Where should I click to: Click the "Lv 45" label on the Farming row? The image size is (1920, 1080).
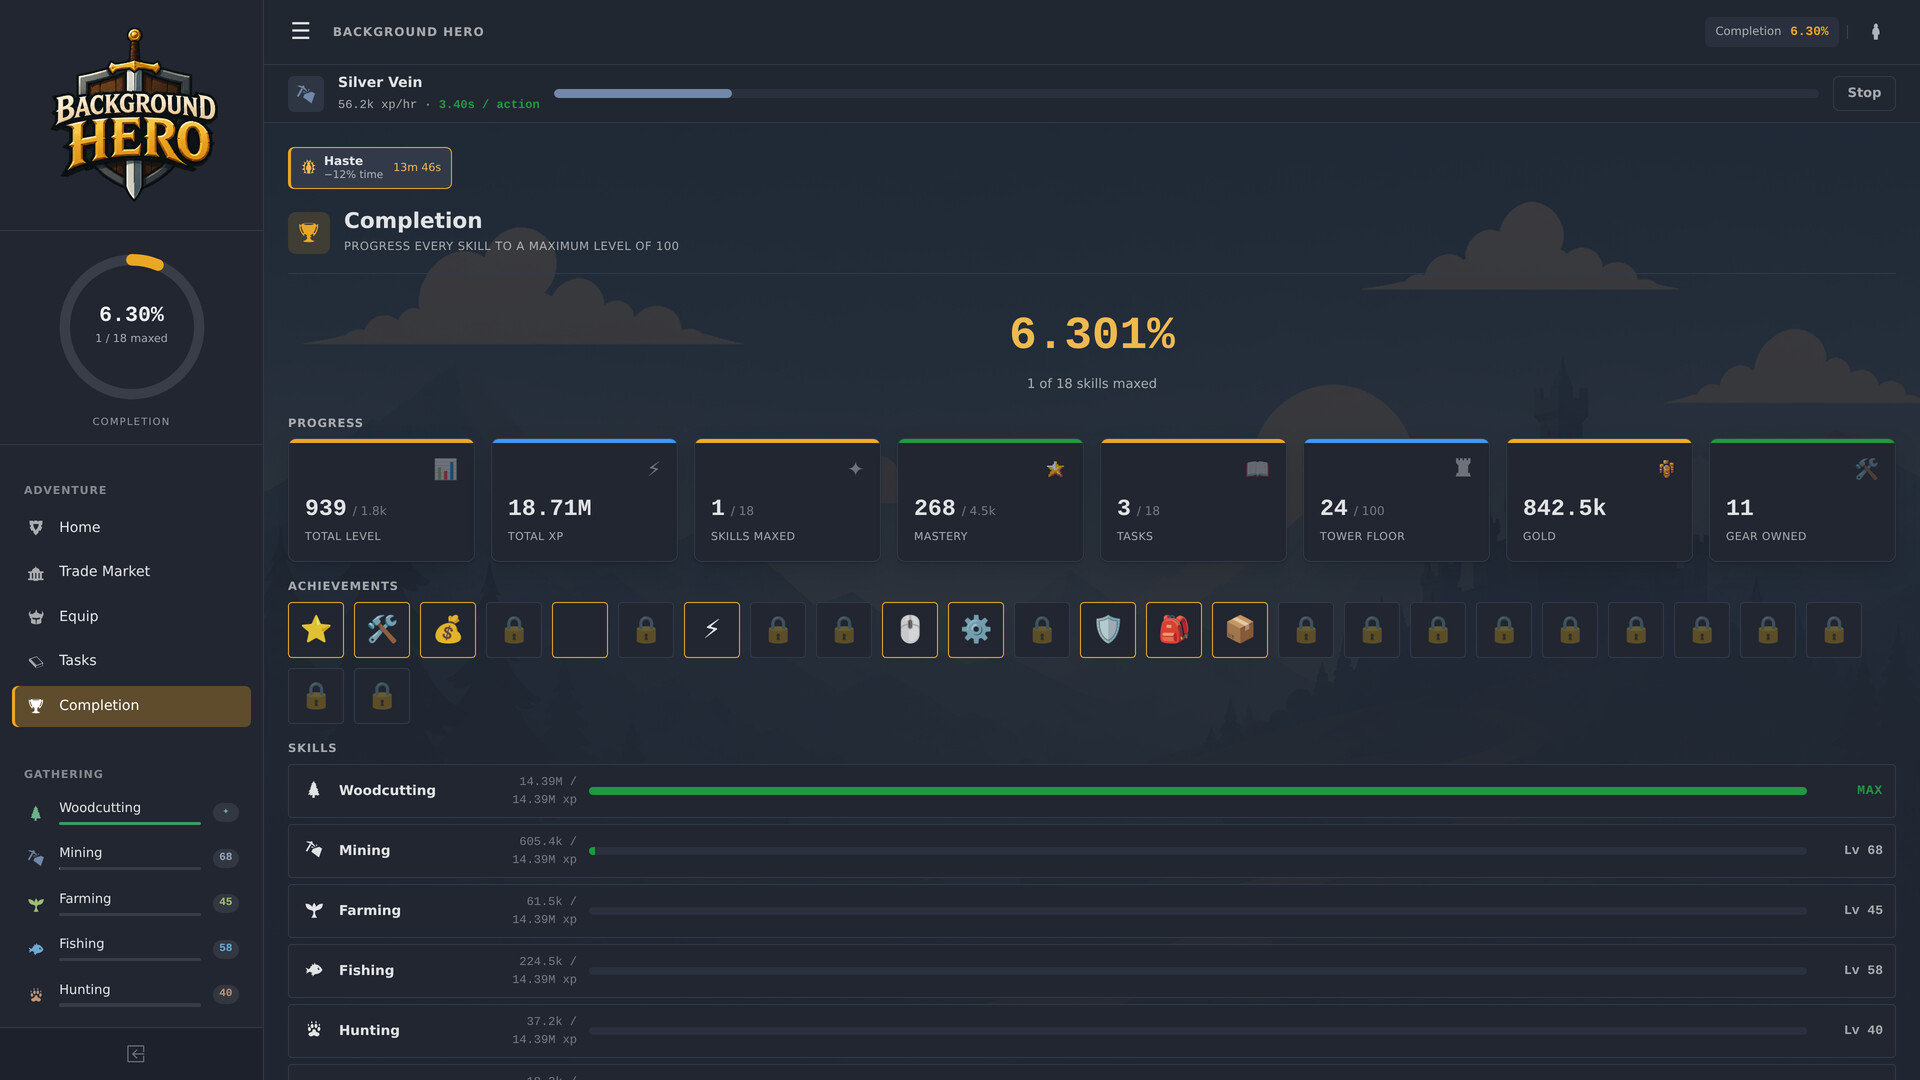pos(1863,910)
